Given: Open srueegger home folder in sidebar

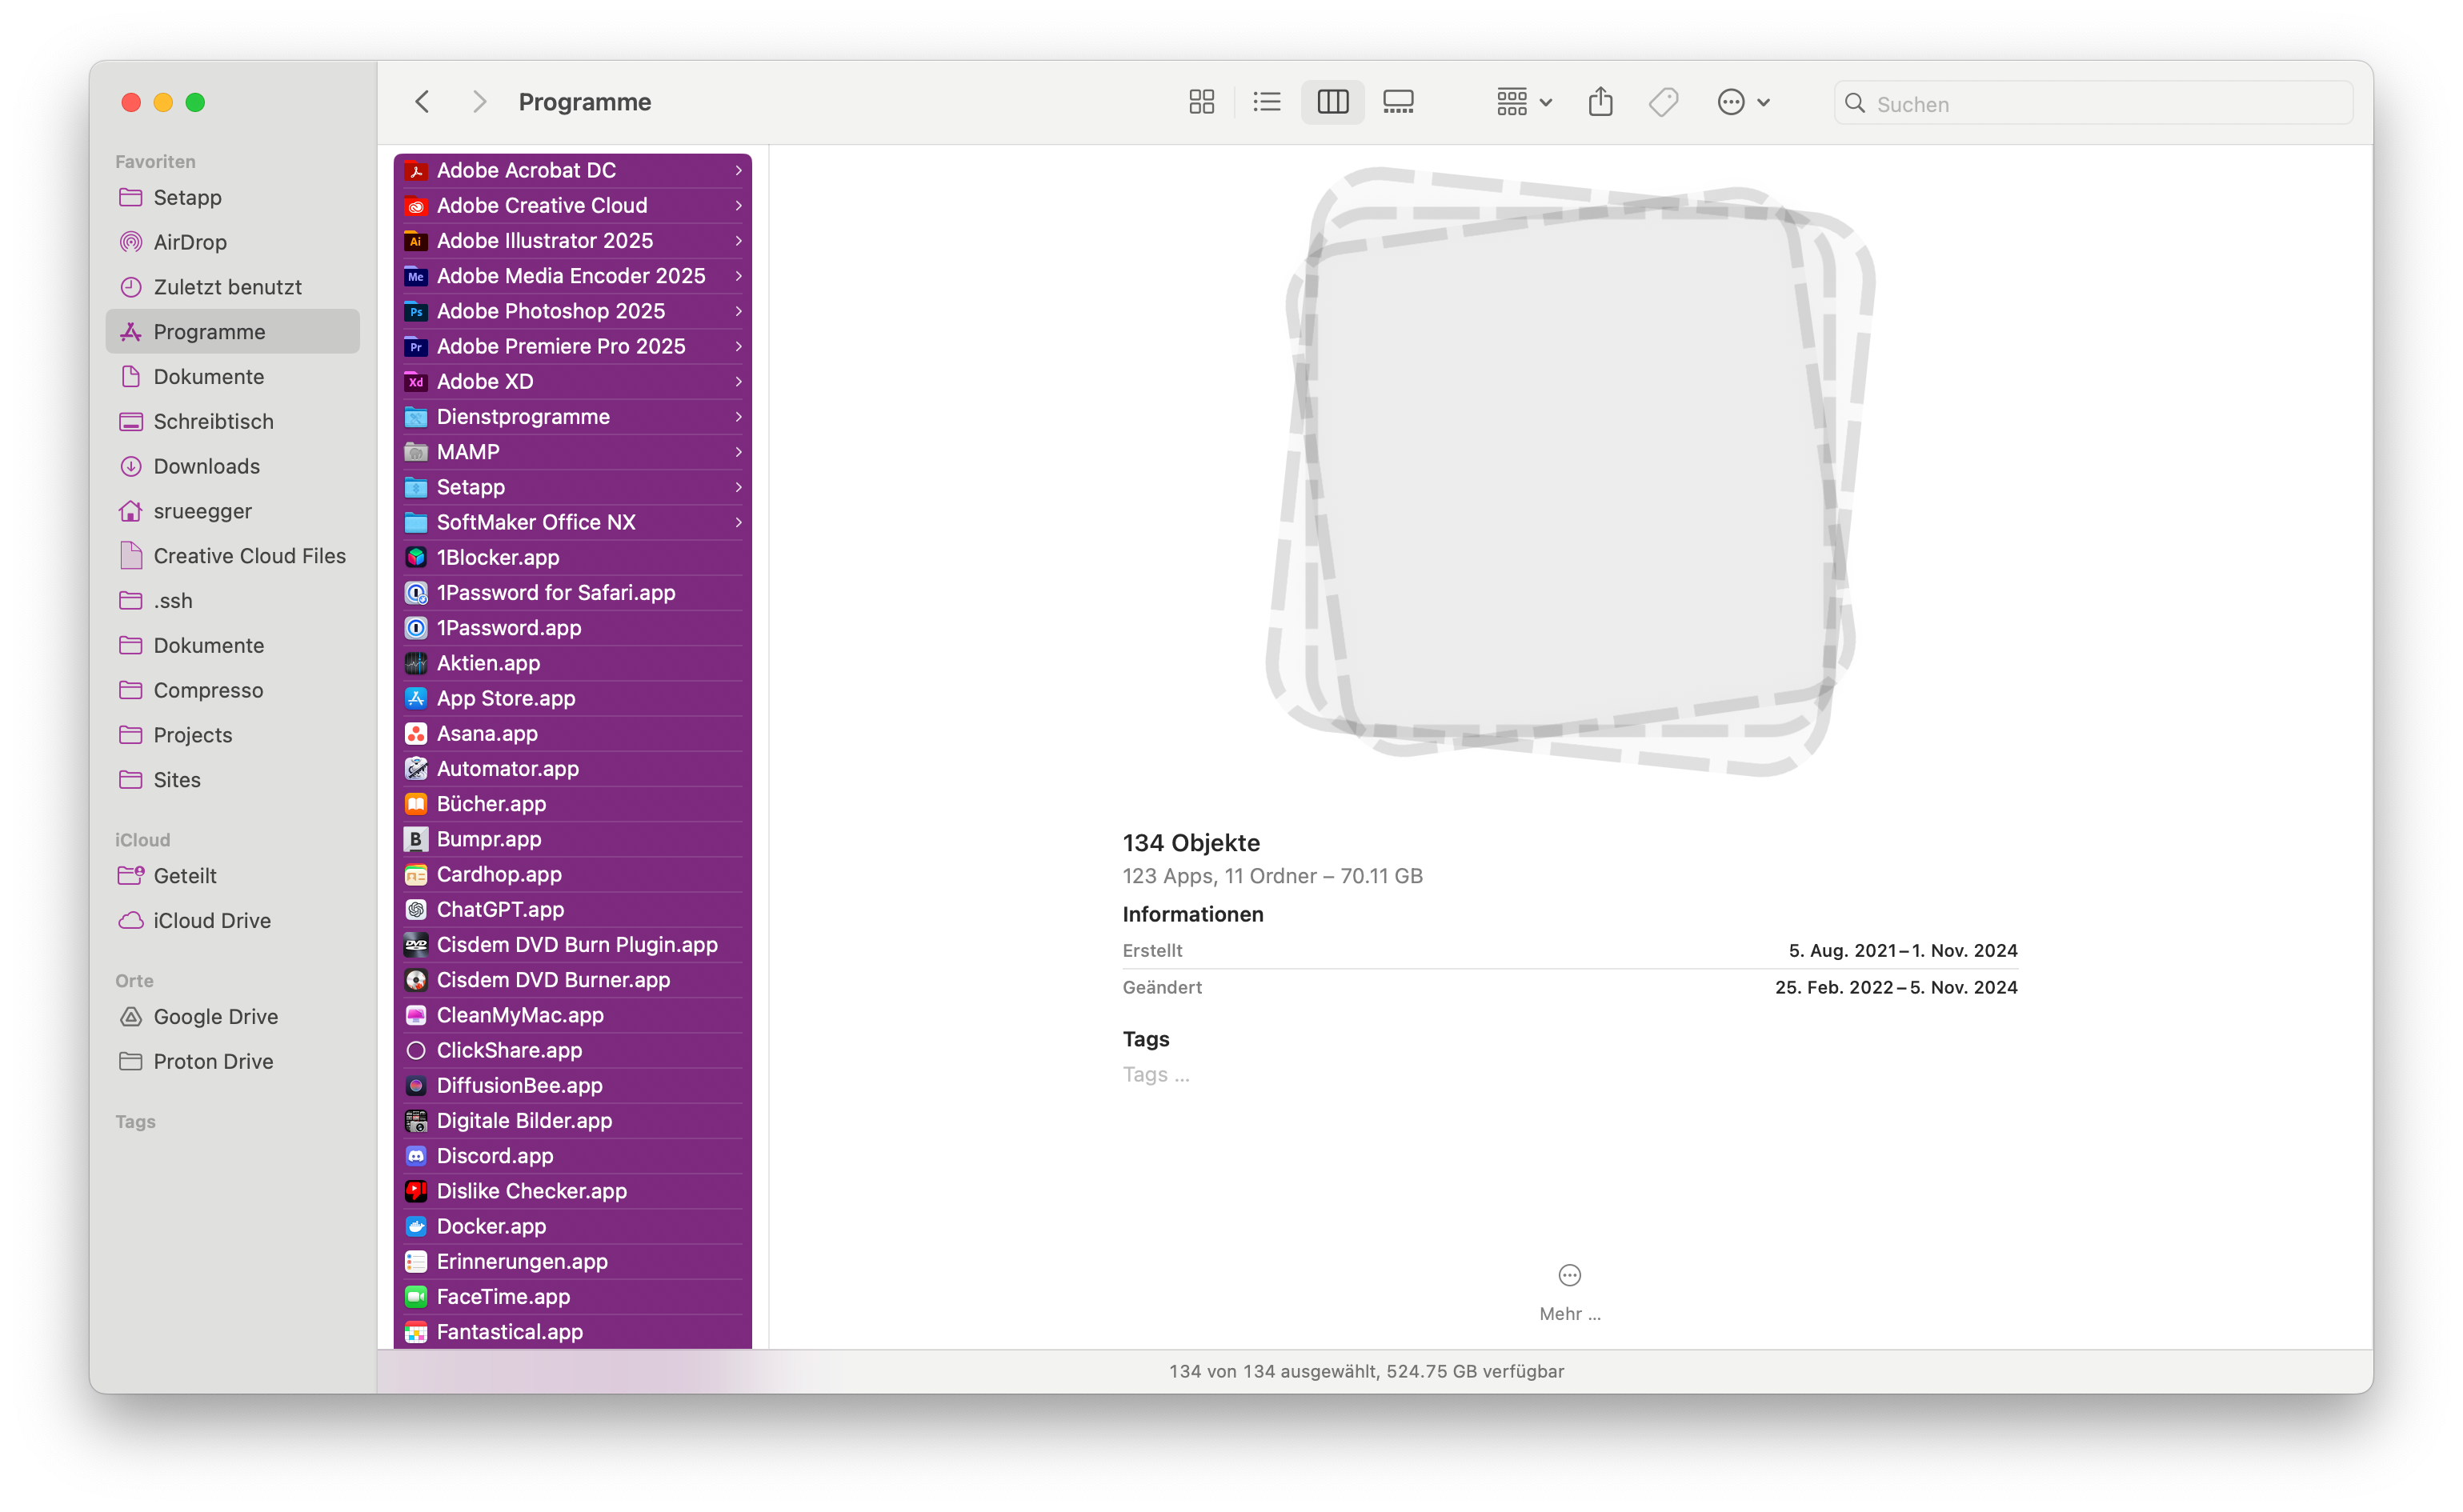Looking at the screenshot, I should coord(233,511).
